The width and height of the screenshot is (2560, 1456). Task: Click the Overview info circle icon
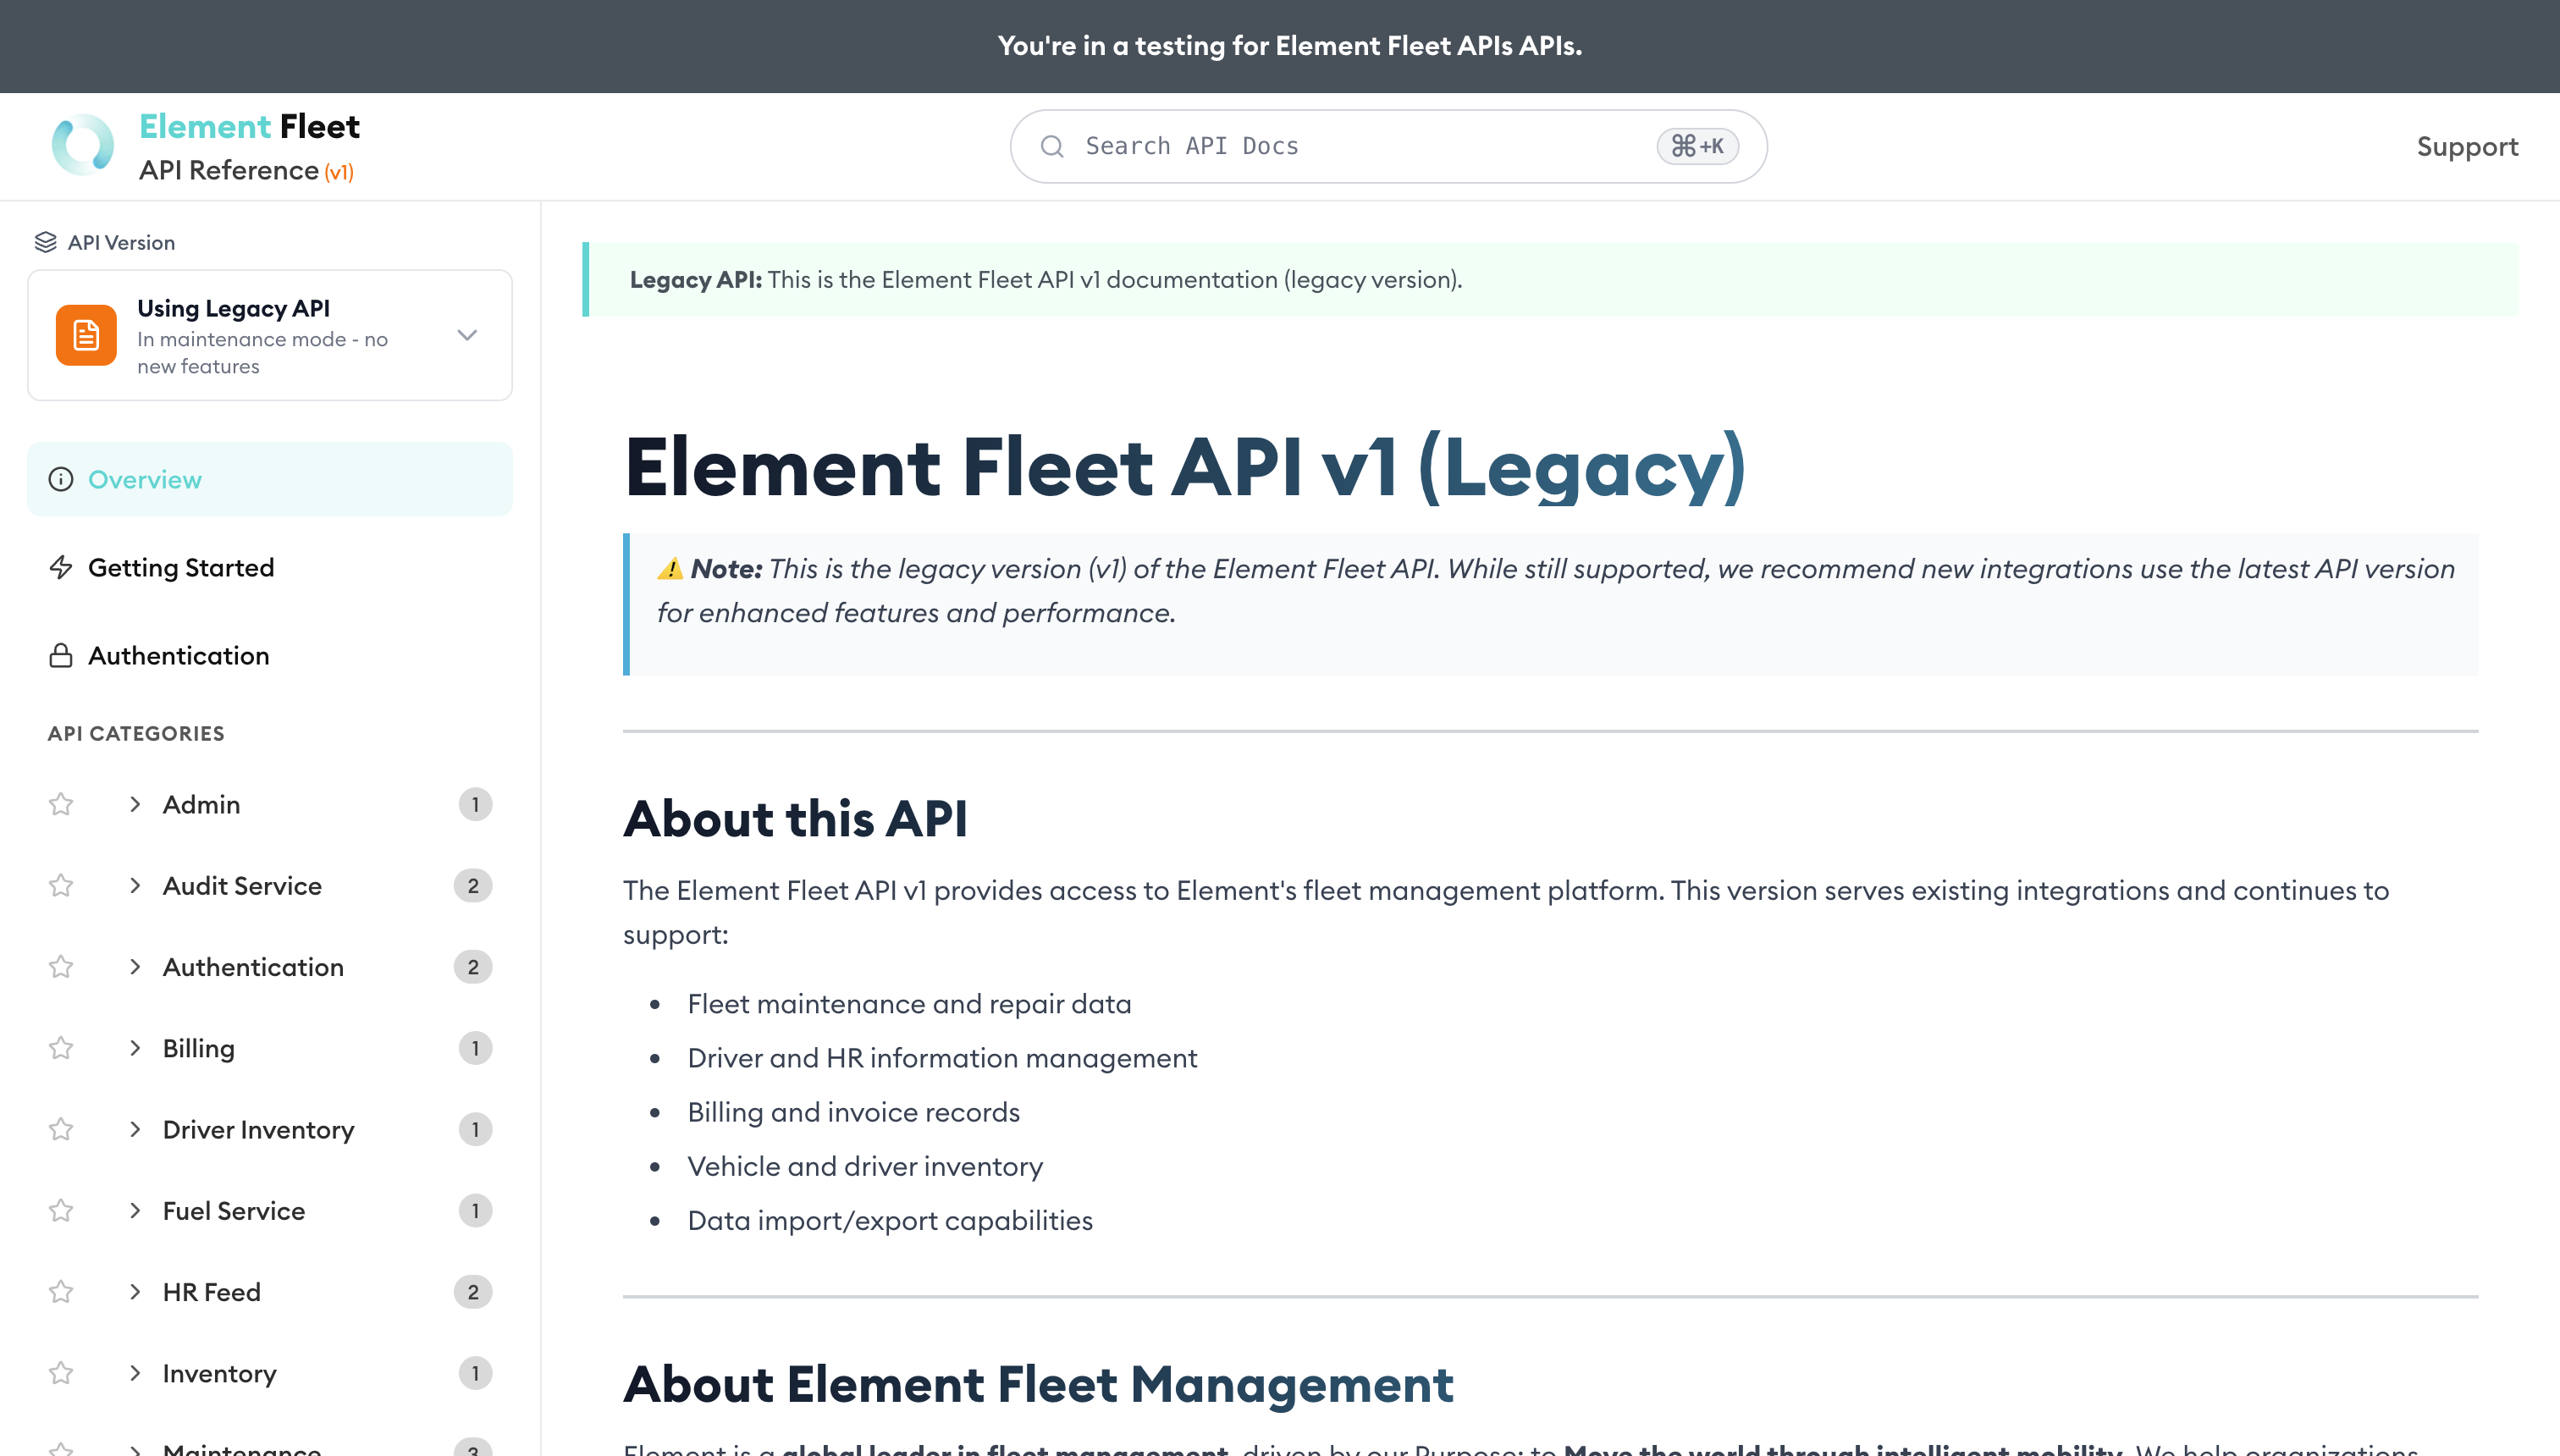click(61, 480)
